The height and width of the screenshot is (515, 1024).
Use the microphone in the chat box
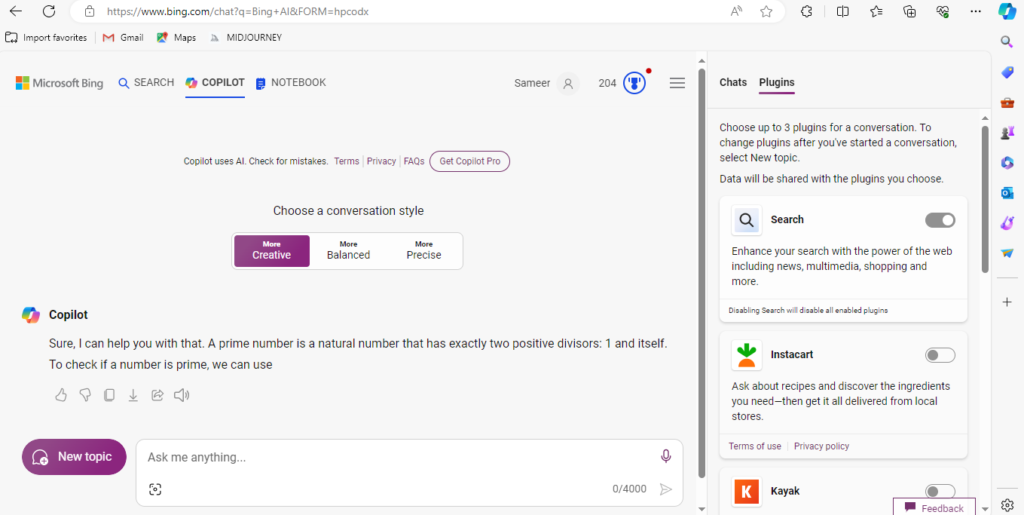tap(665, 456)
